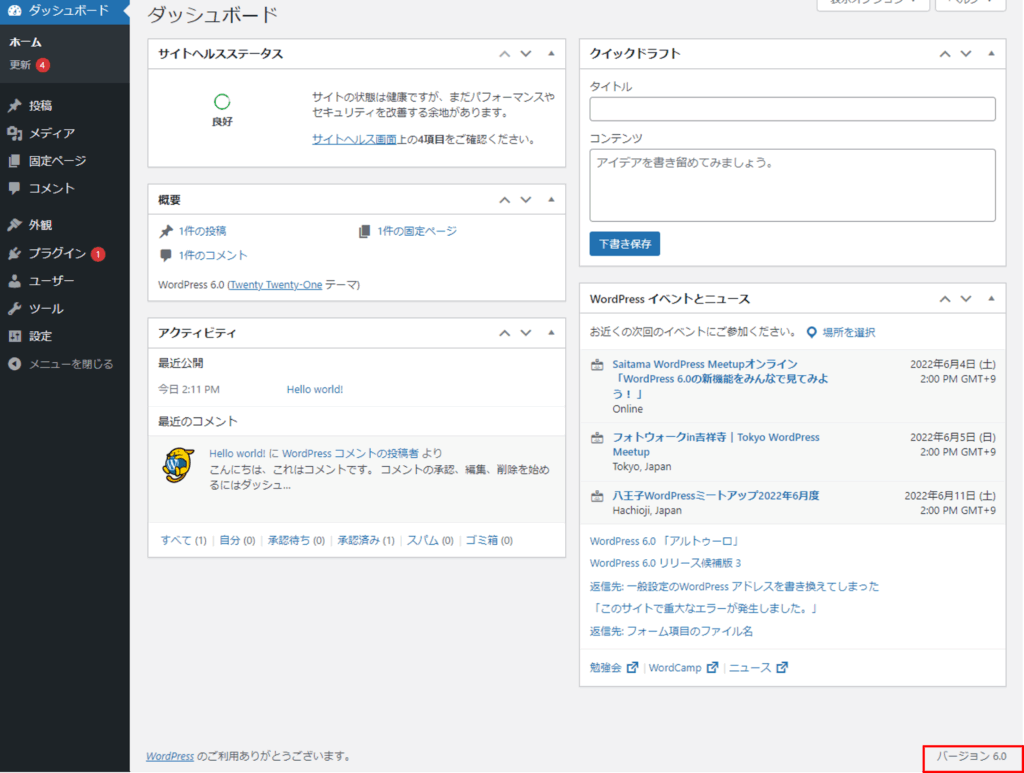This screenshot has width=1024, height=773.
Task: Move the クイックドラフト panel down
Action: [966, 54]
